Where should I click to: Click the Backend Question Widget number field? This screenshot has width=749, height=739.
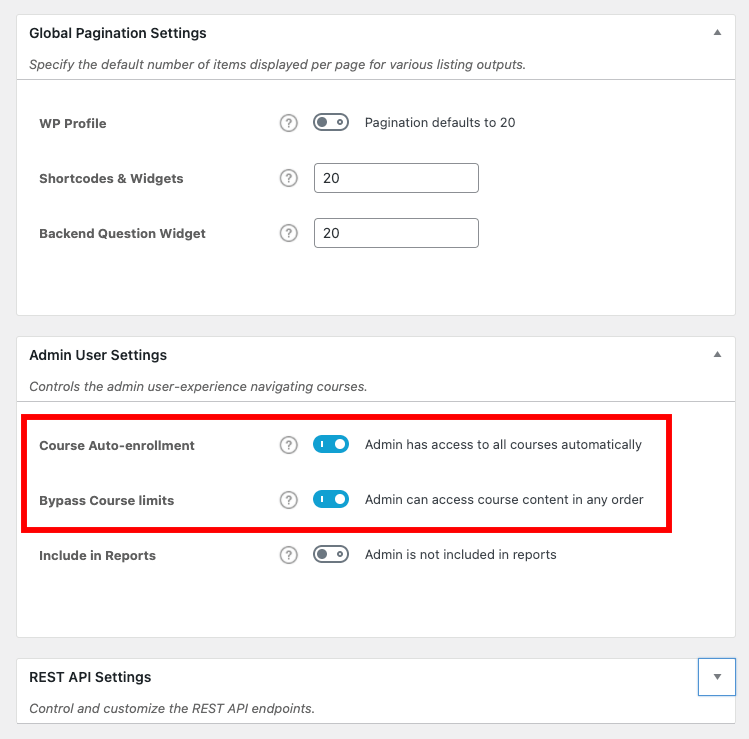(396, 233)
